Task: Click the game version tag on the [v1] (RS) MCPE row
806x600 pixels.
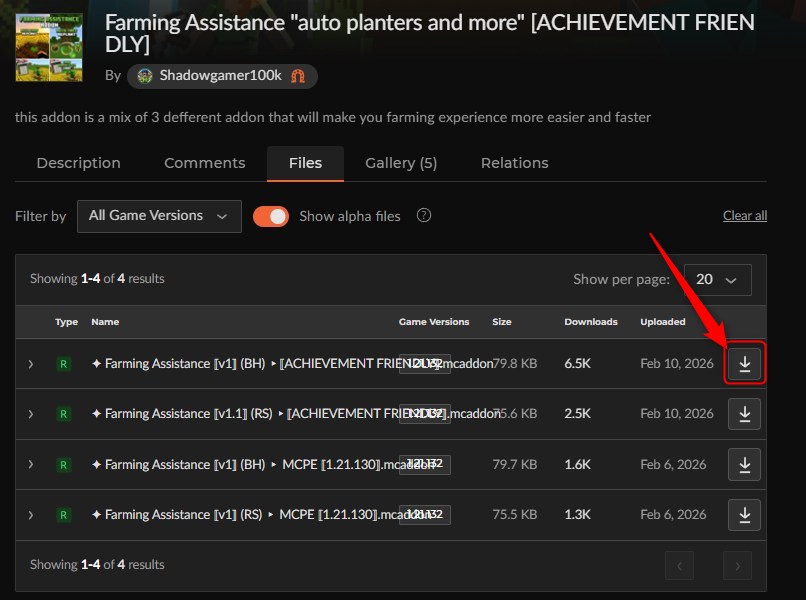Action: tap(425, 515)
